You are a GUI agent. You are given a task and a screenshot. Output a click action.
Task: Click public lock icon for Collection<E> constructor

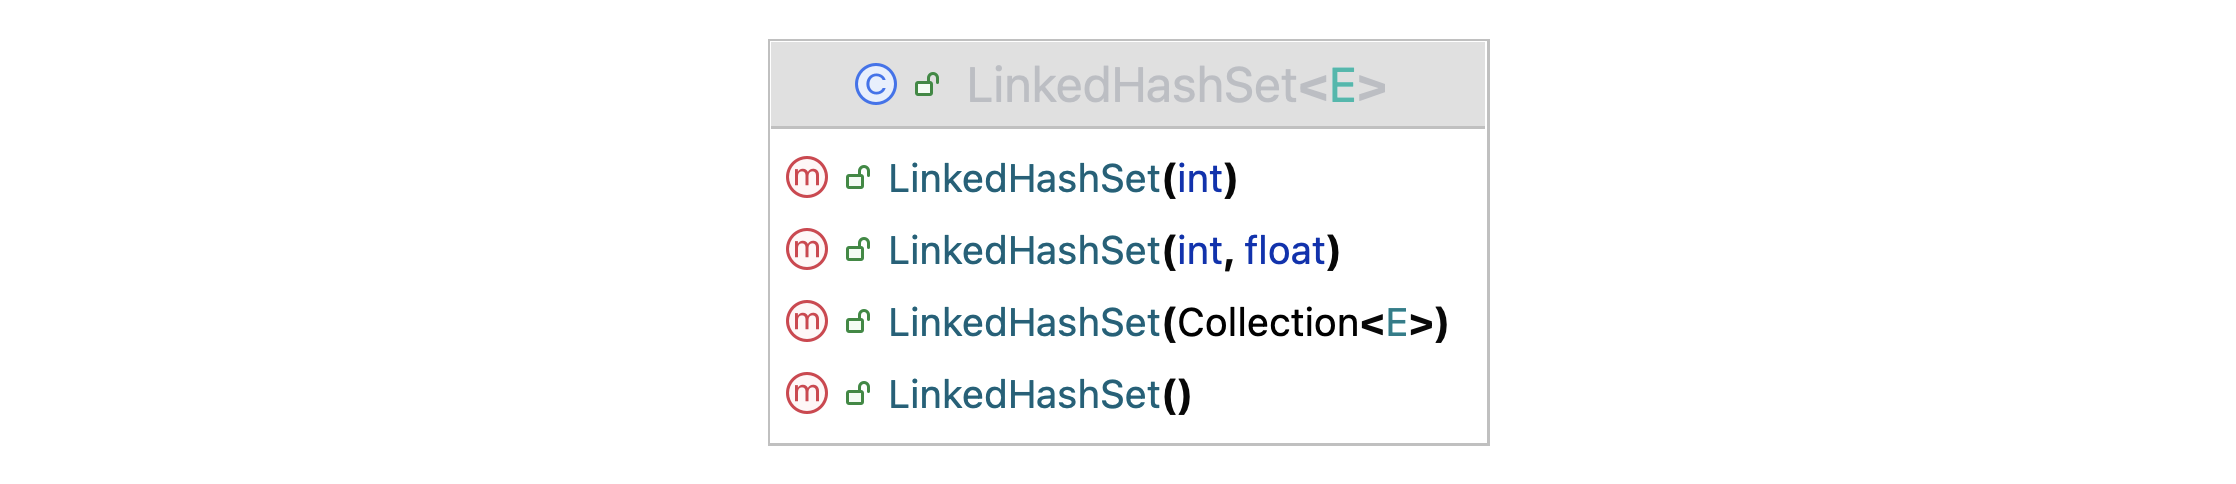[858, 322]
